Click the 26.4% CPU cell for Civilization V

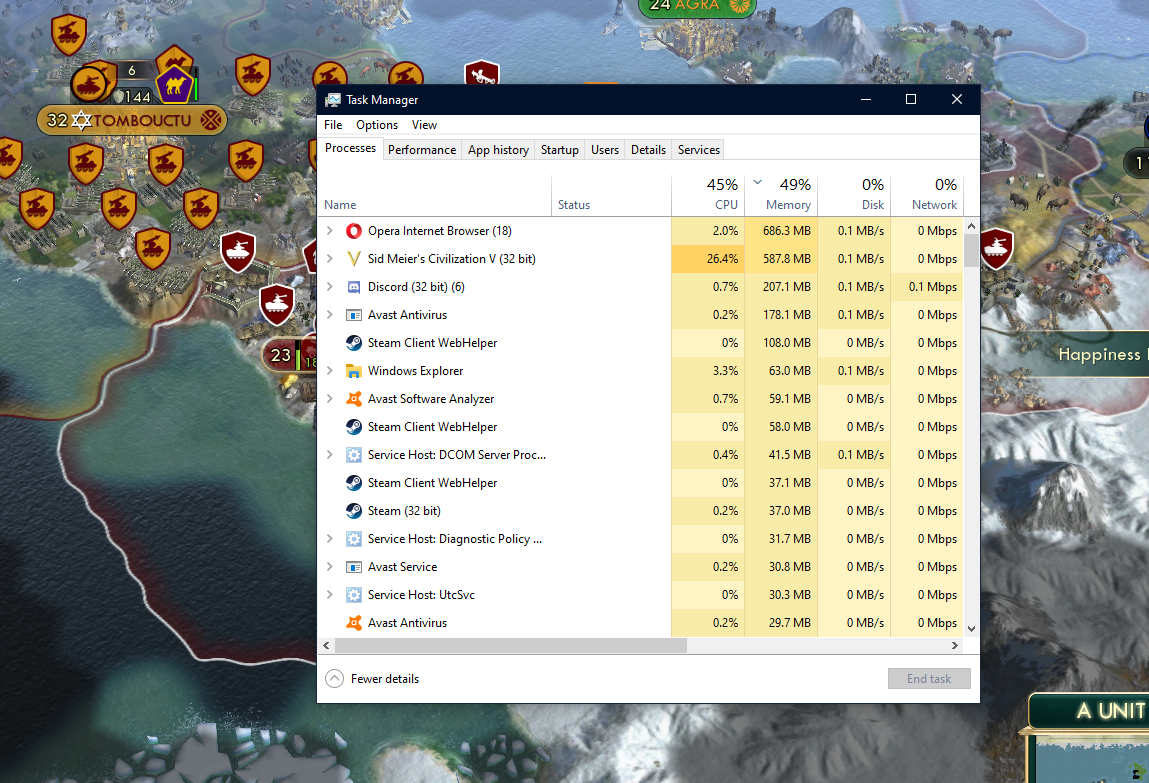coord(708,259)
